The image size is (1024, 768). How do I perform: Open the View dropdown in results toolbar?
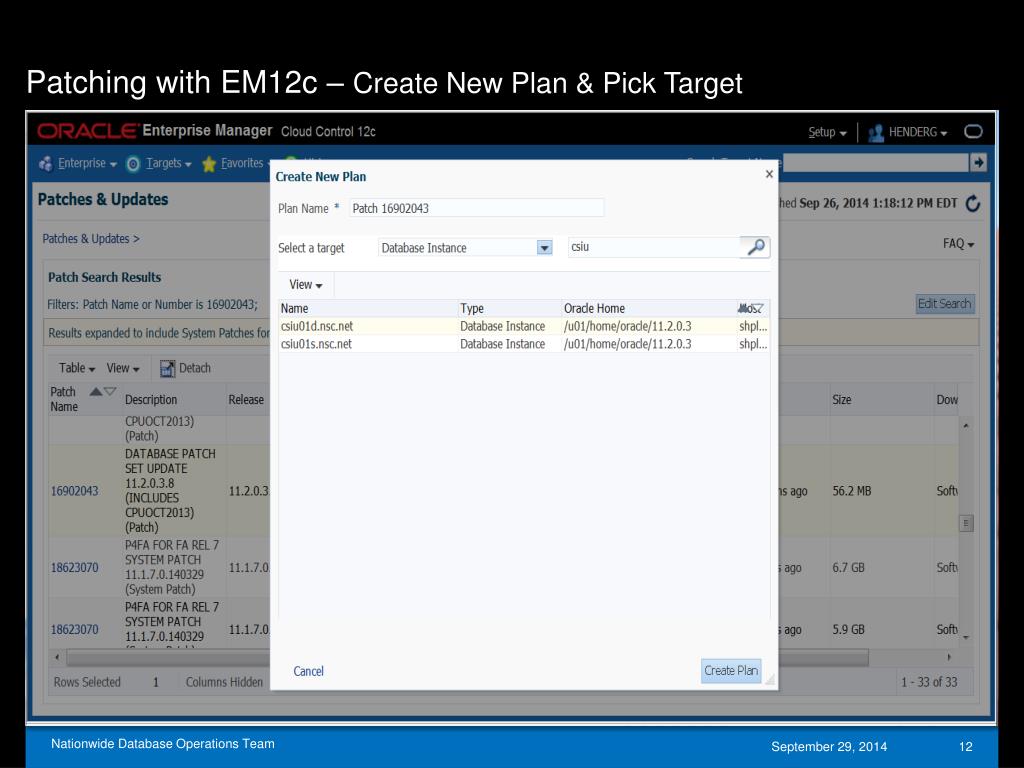coord(123,368)
